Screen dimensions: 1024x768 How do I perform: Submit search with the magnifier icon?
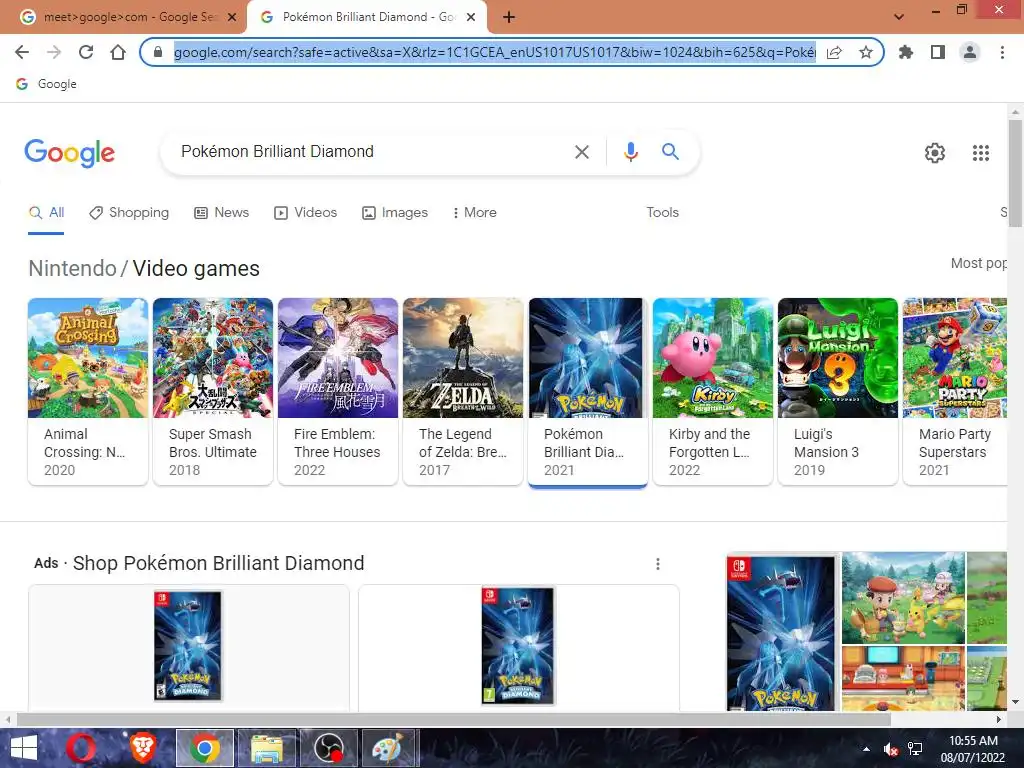pyautogui.click(x=670, y=152)
